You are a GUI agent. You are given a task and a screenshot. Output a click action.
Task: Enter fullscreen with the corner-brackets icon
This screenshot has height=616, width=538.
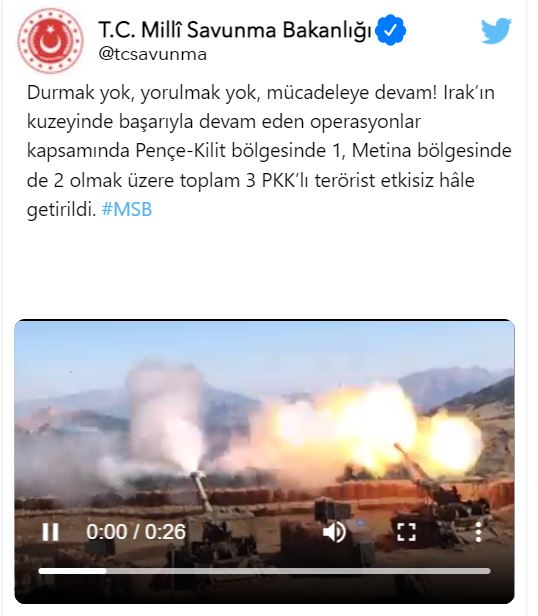click(x=406, y=532)
